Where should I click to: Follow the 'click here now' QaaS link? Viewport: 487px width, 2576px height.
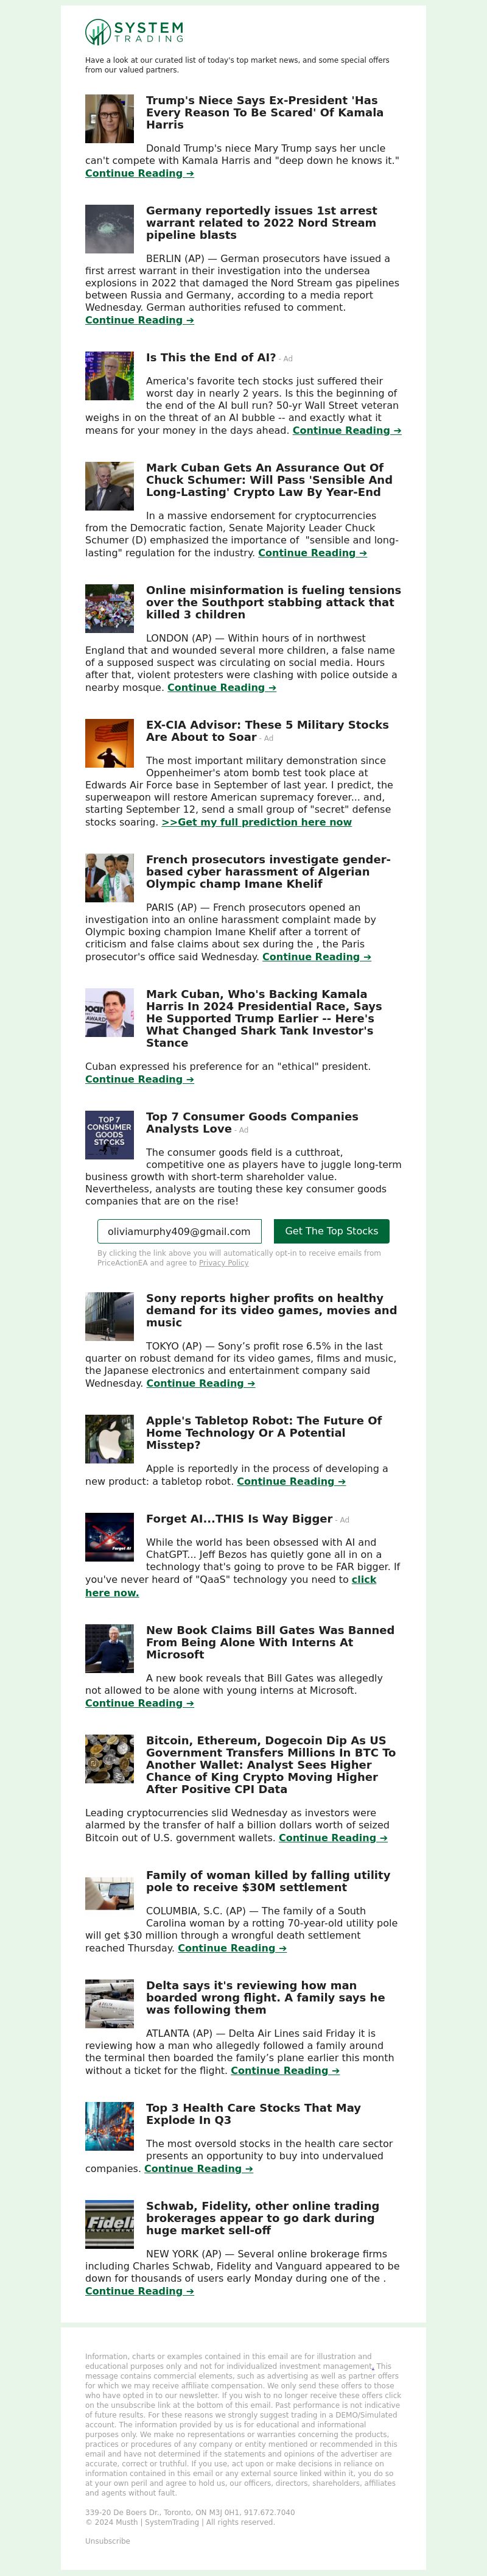[x=231, y=1586]
